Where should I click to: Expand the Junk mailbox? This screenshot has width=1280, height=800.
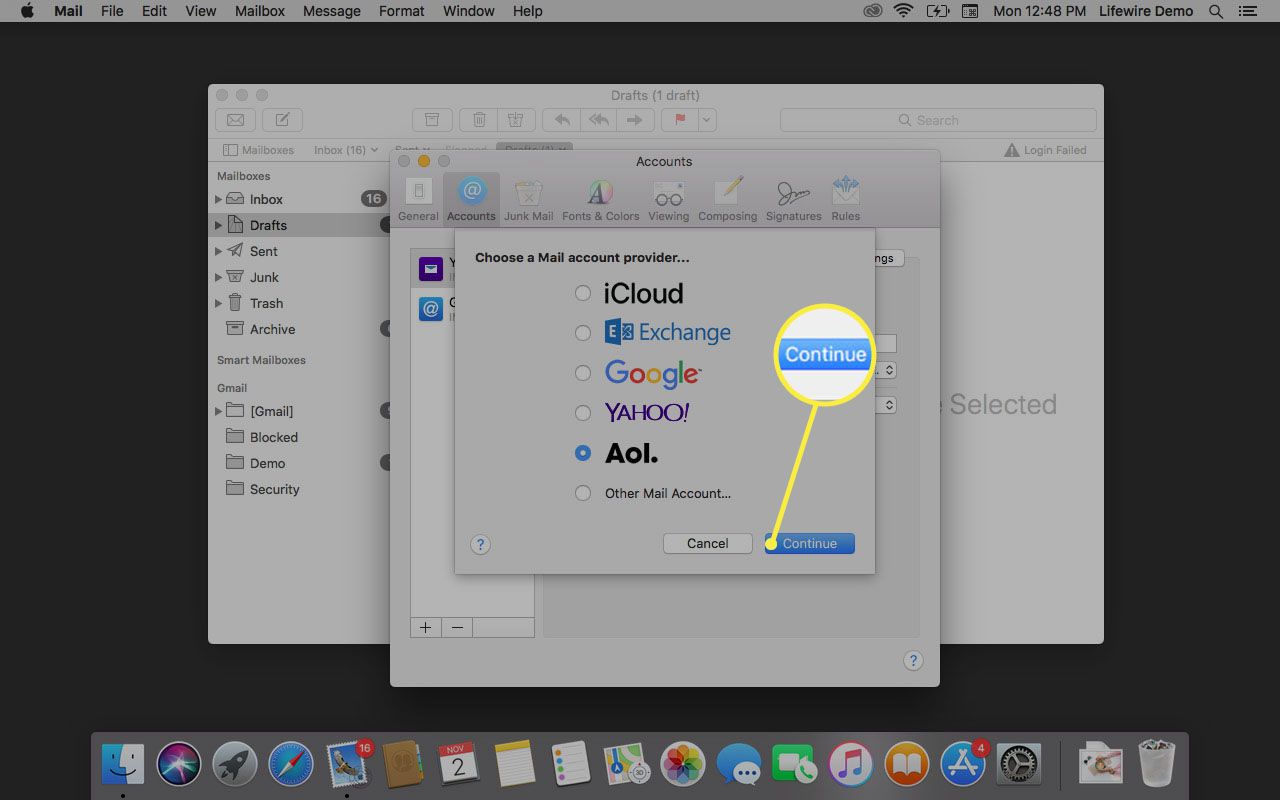[x=218, y=277]
